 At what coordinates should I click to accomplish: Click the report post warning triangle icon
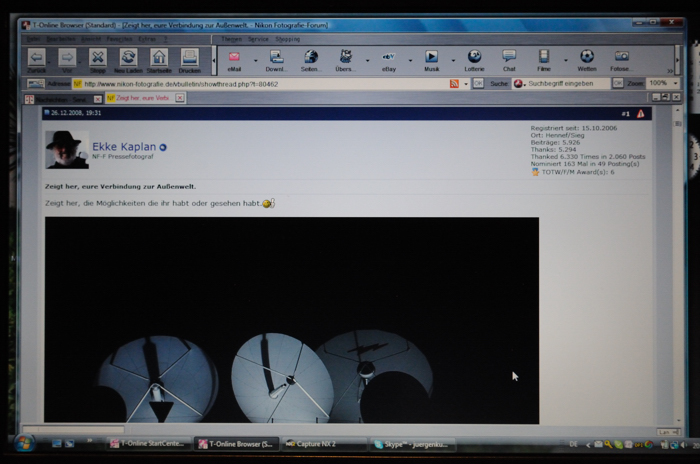(x=641, y=114)
